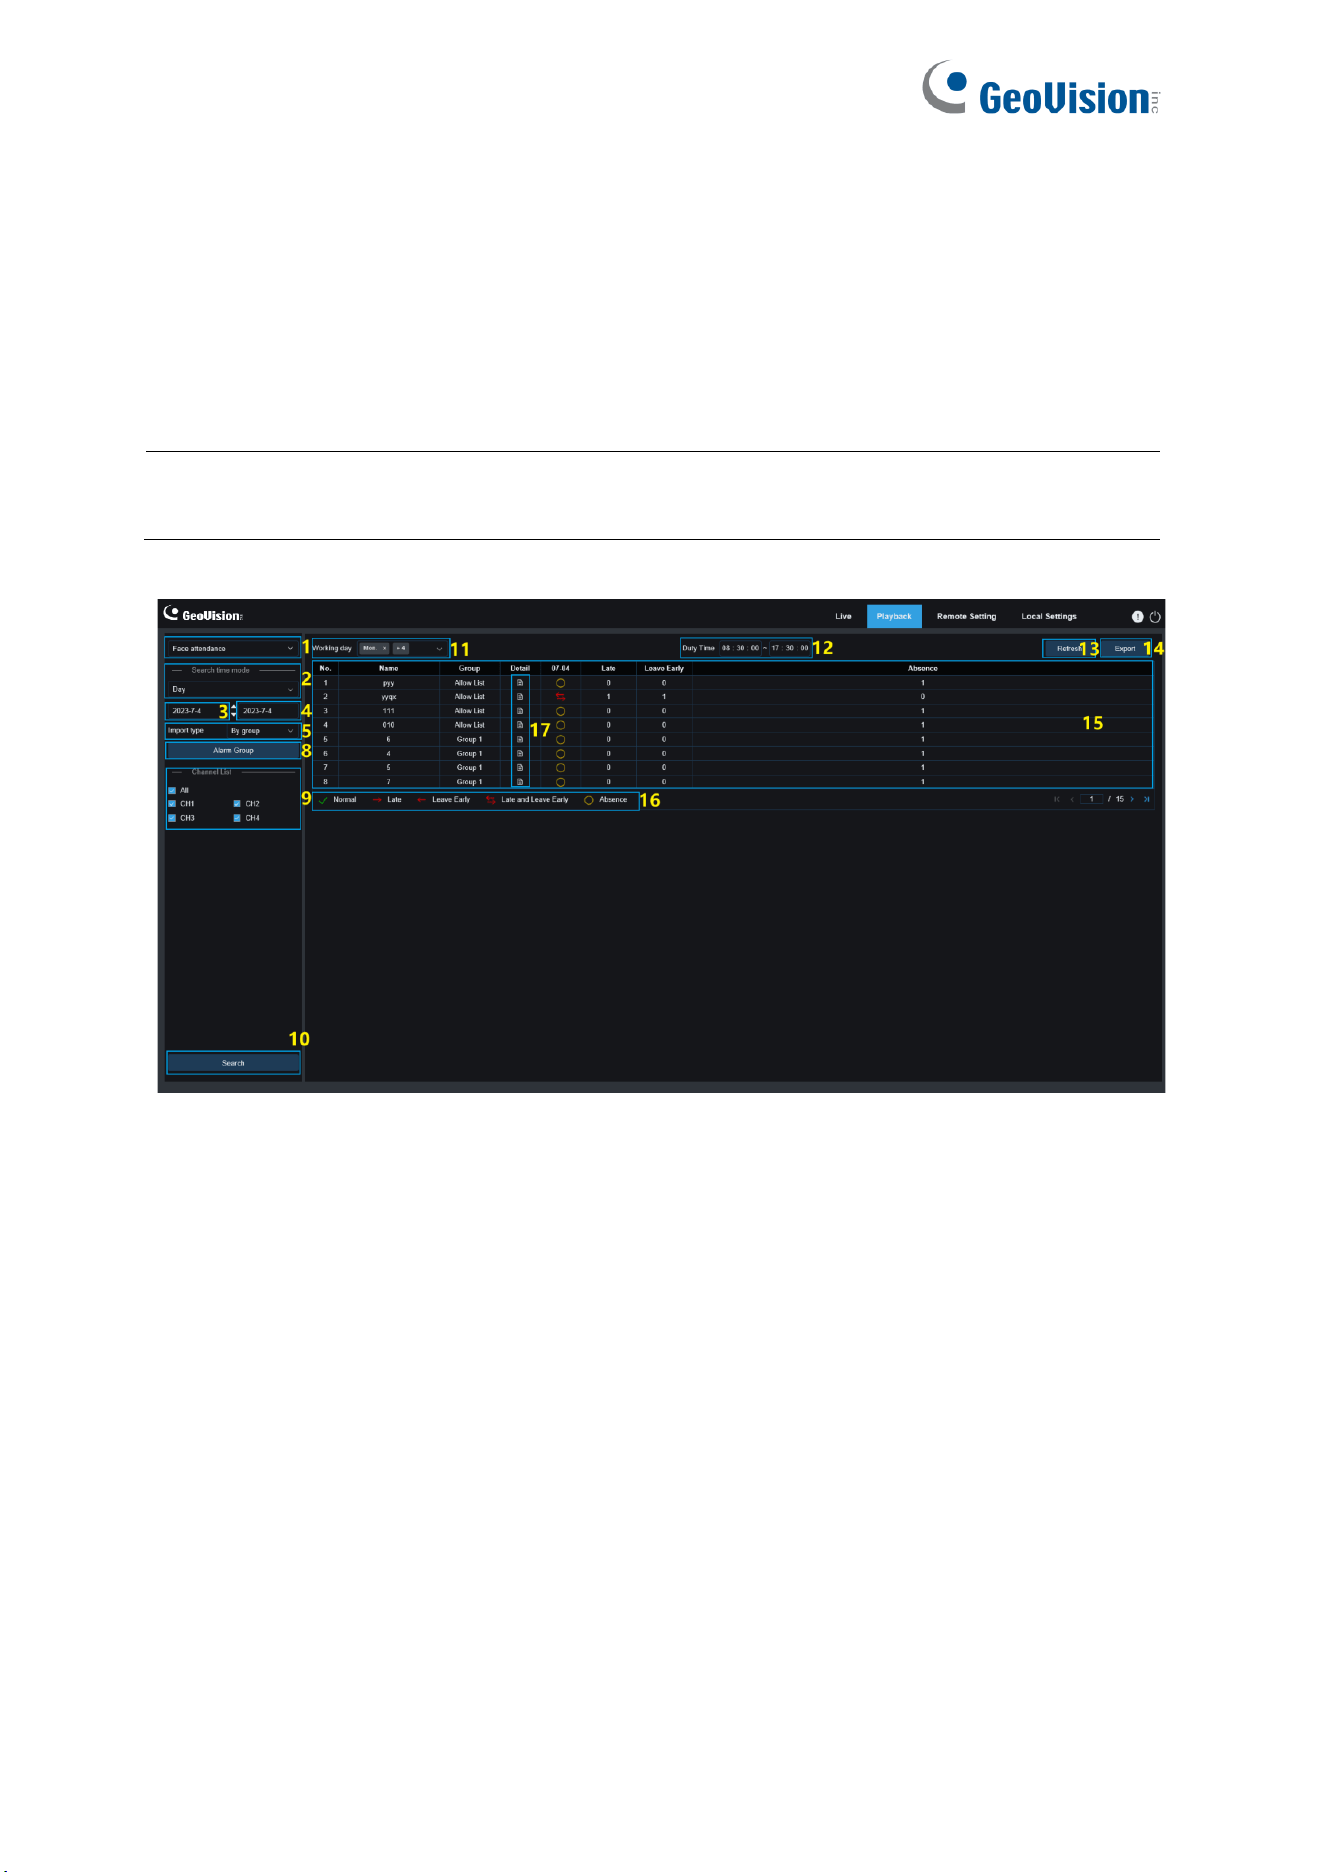1324x1872 pixels.
Task: Open detail icon for row yyqx
Action: click(x=520, y=697)
